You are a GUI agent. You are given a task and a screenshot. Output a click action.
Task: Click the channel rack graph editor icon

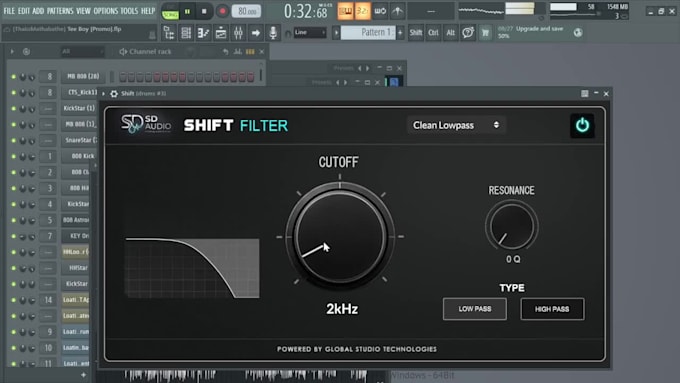(237, 52)
